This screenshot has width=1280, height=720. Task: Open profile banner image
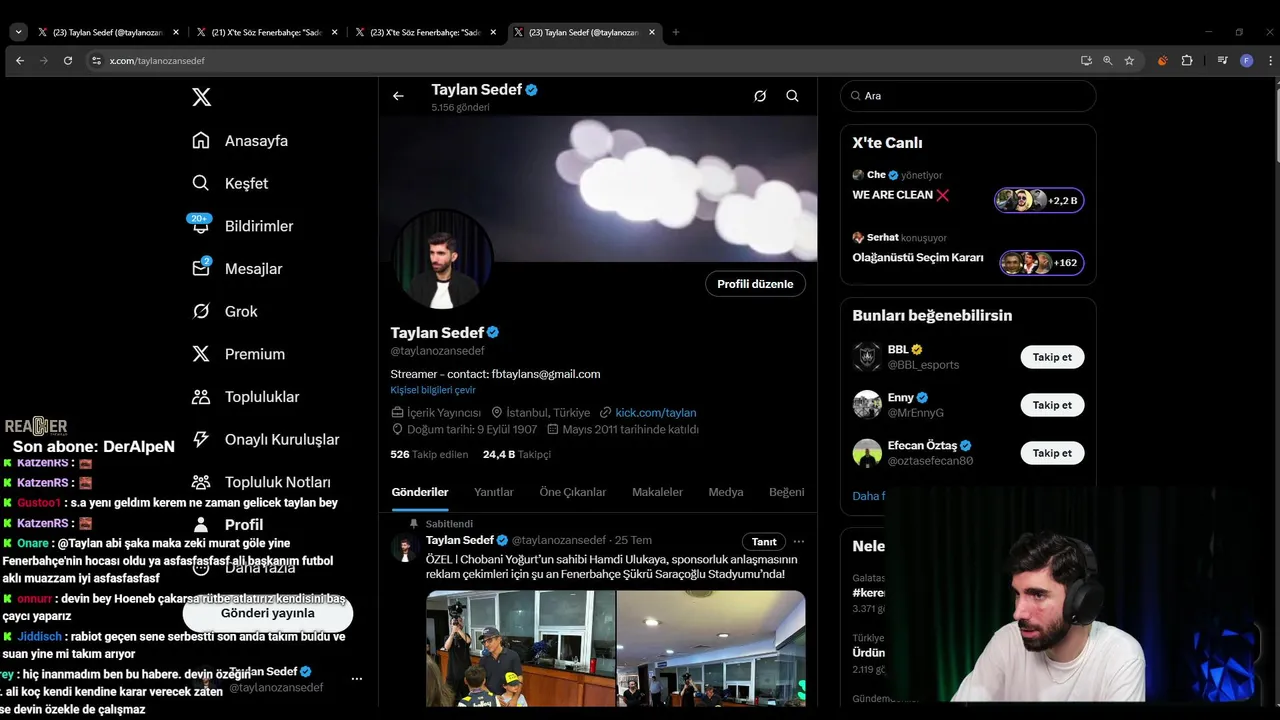click(x=598, y=188)
